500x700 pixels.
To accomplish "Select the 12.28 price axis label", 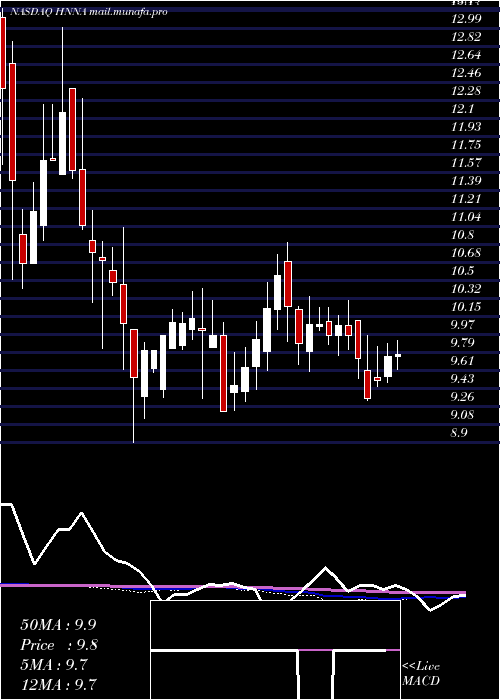I will coord(466,91).
